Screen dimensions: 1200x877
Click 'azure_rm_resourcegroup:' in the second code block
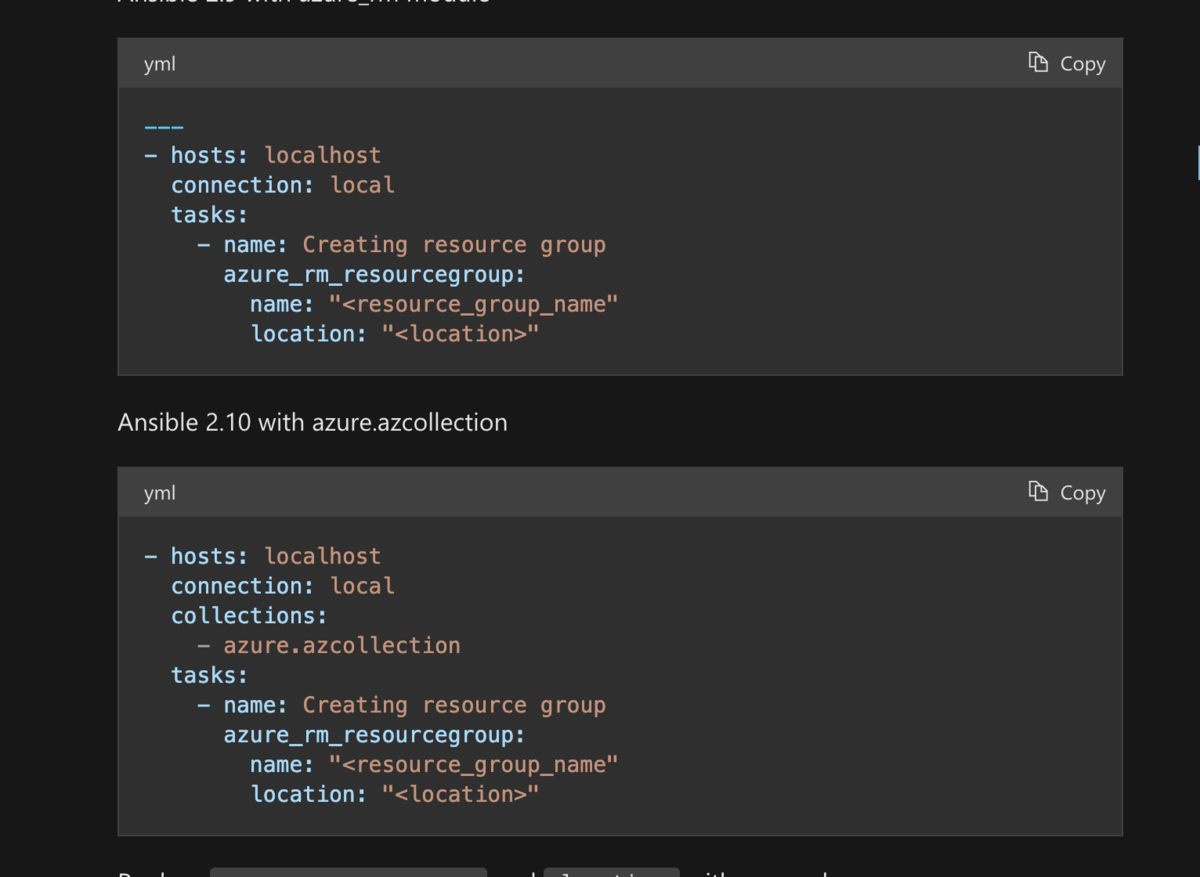(375, 735)
